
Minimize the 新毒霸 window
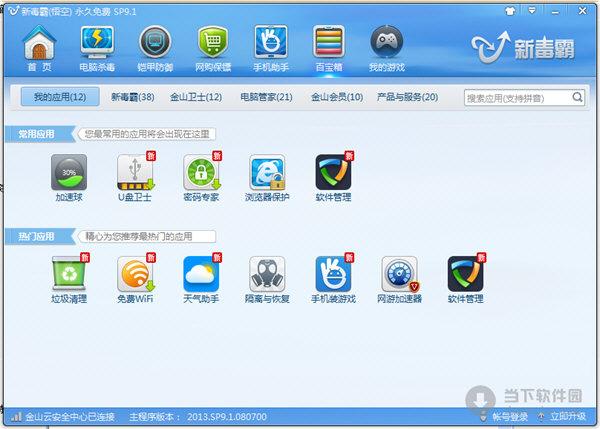pos(555,12)
